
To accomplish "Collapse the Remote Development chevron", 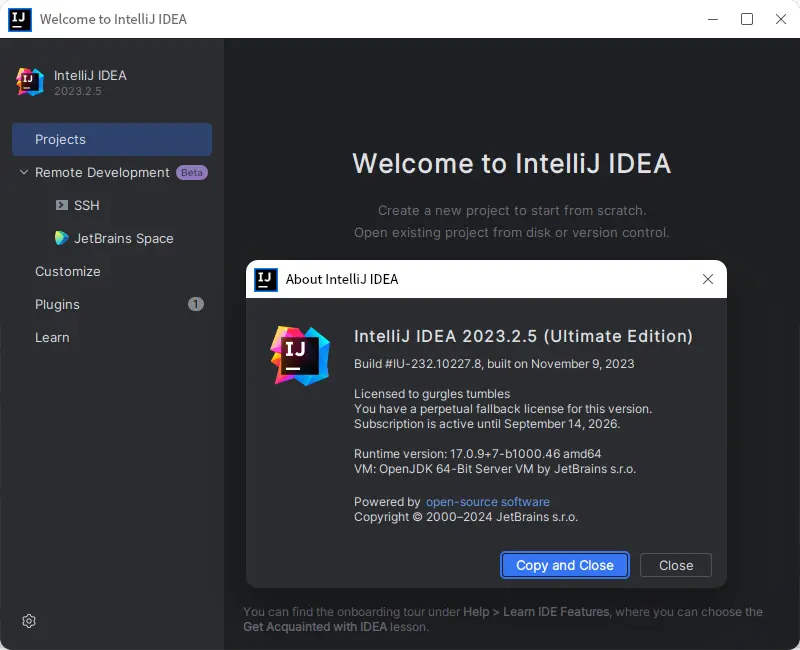I will coord(24,172).
